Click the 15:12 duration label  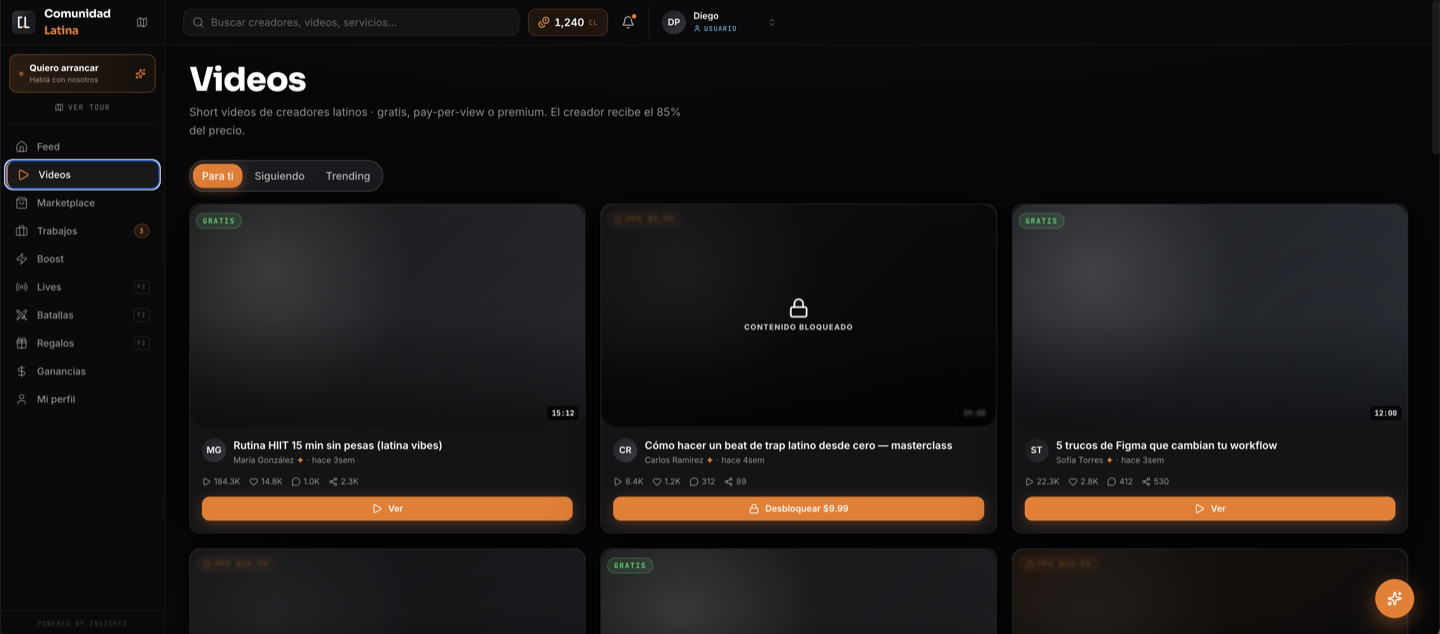(x=563, y=413)
